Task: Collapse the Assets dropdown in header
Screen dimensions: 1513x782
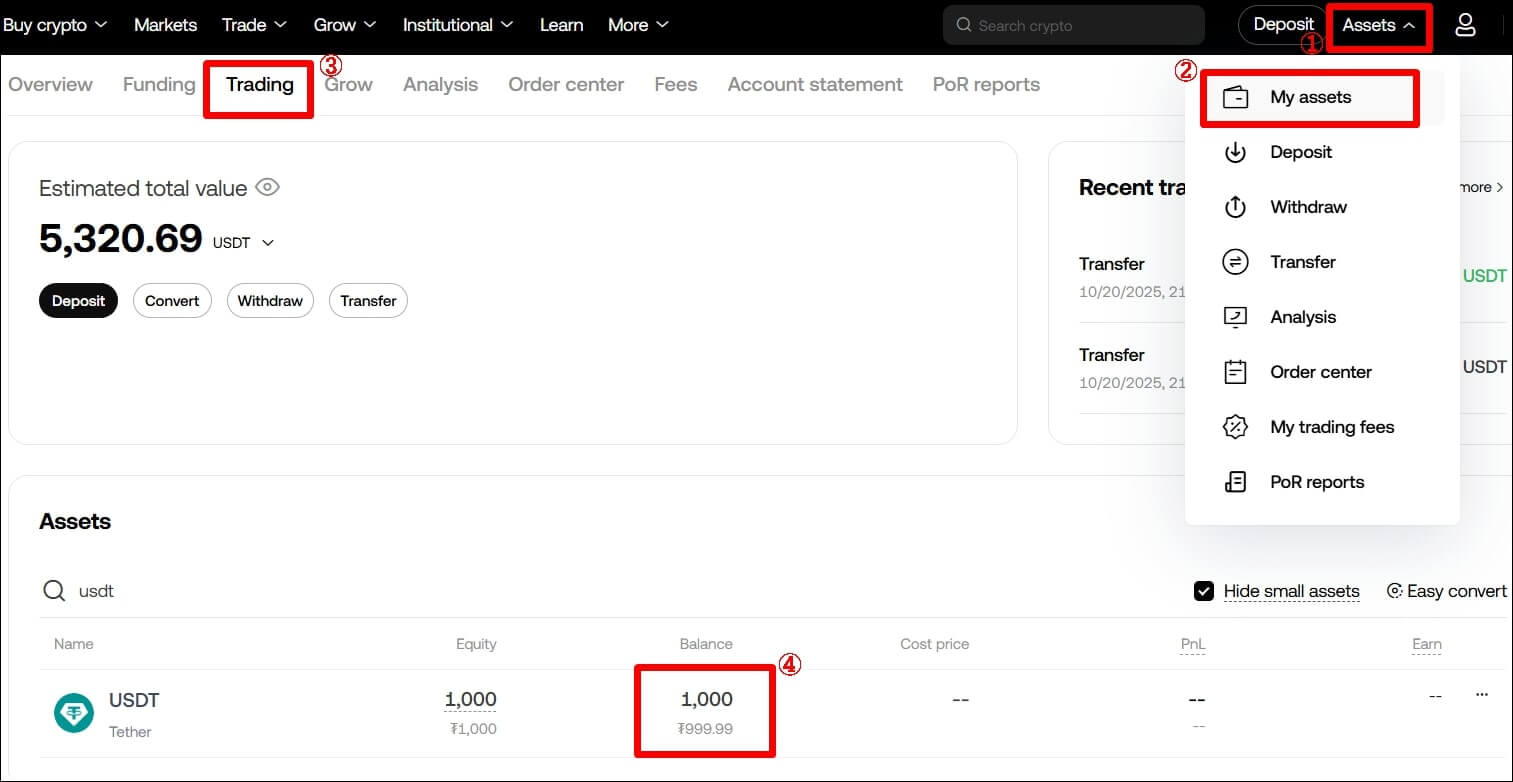Action: point(1379,25)
